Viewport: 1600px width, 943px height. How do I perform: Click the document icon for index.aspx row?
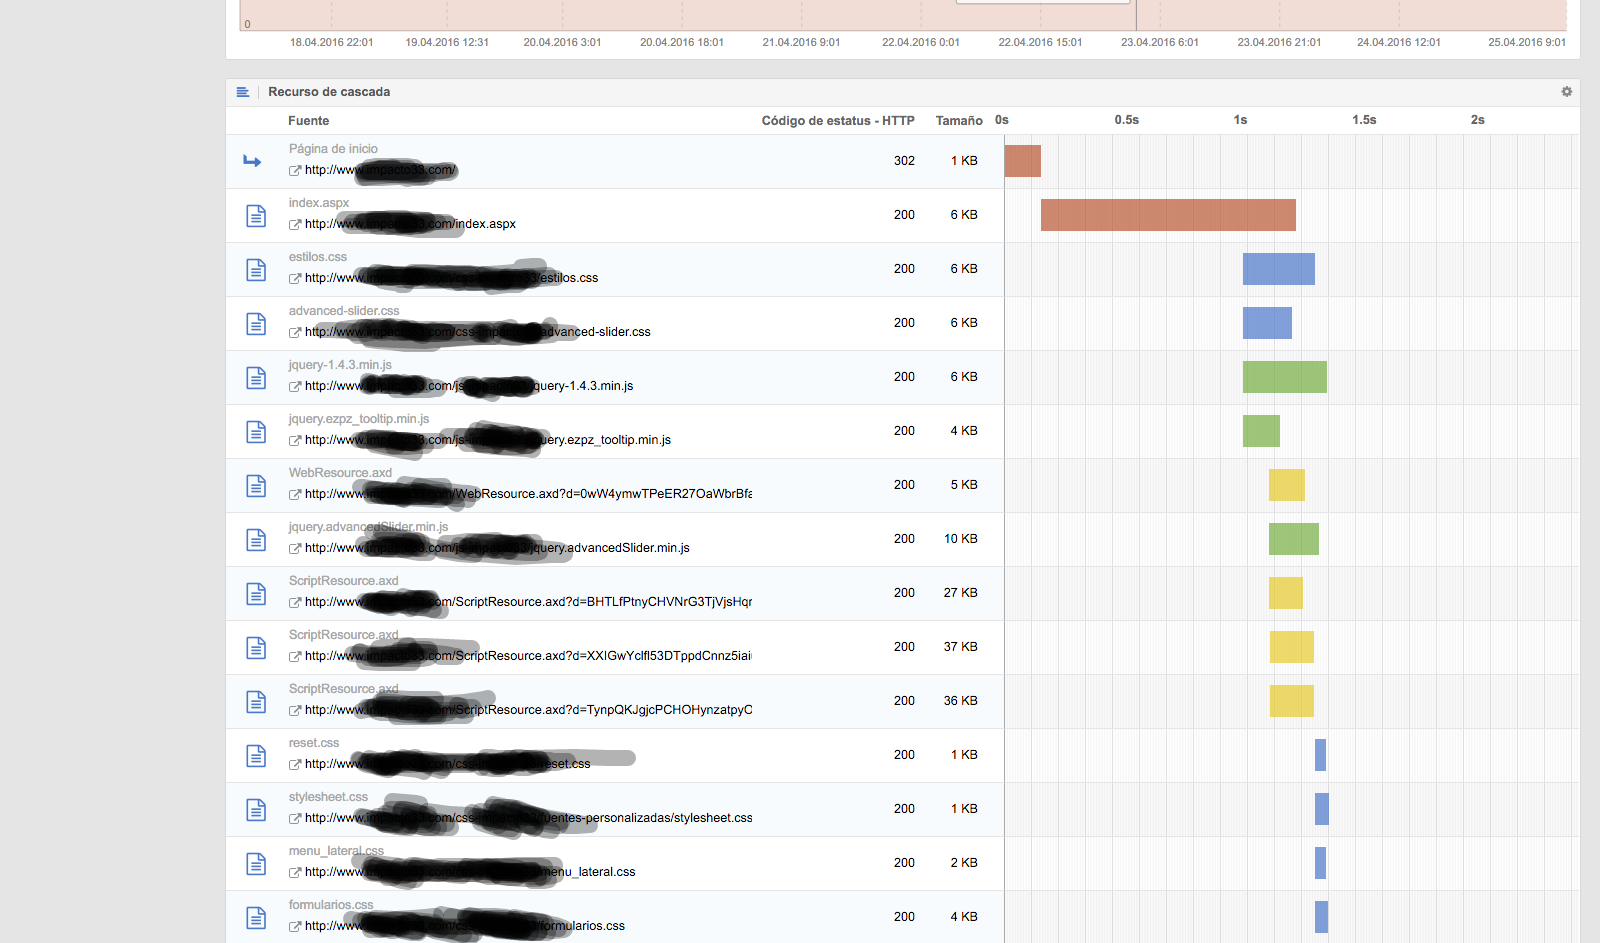(x=256, y=216)
